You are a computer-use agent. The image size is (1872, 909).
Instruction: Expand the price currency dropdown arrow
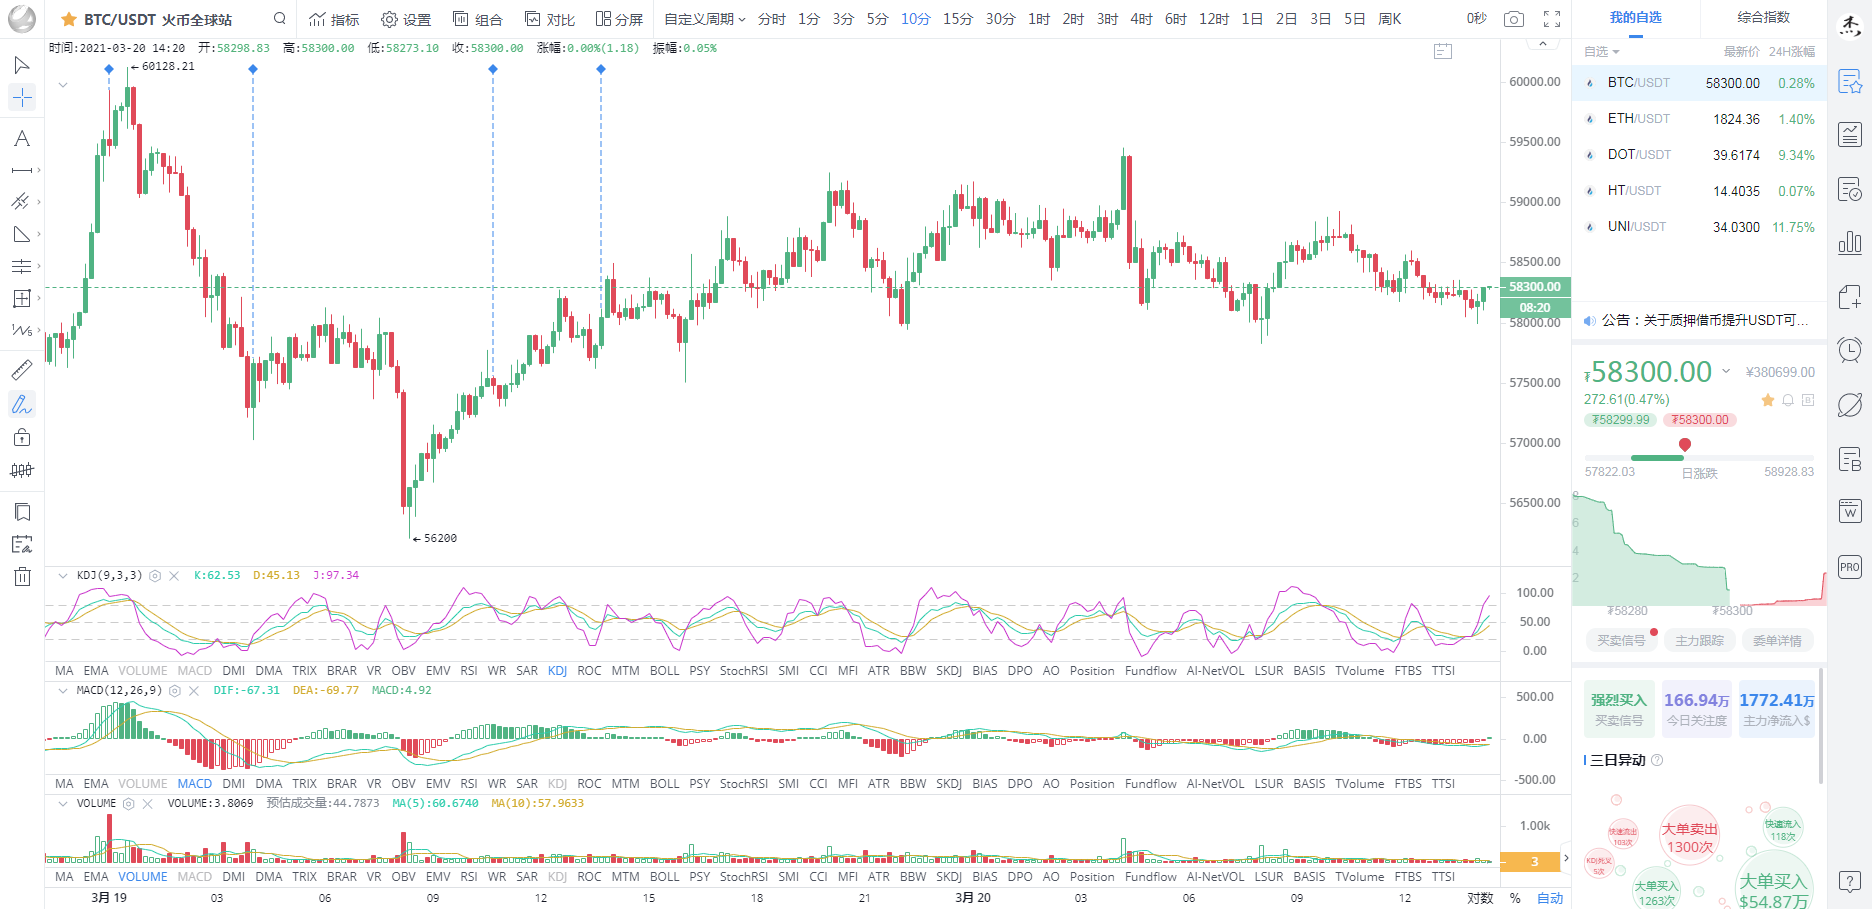click(x=1725, y=371)
